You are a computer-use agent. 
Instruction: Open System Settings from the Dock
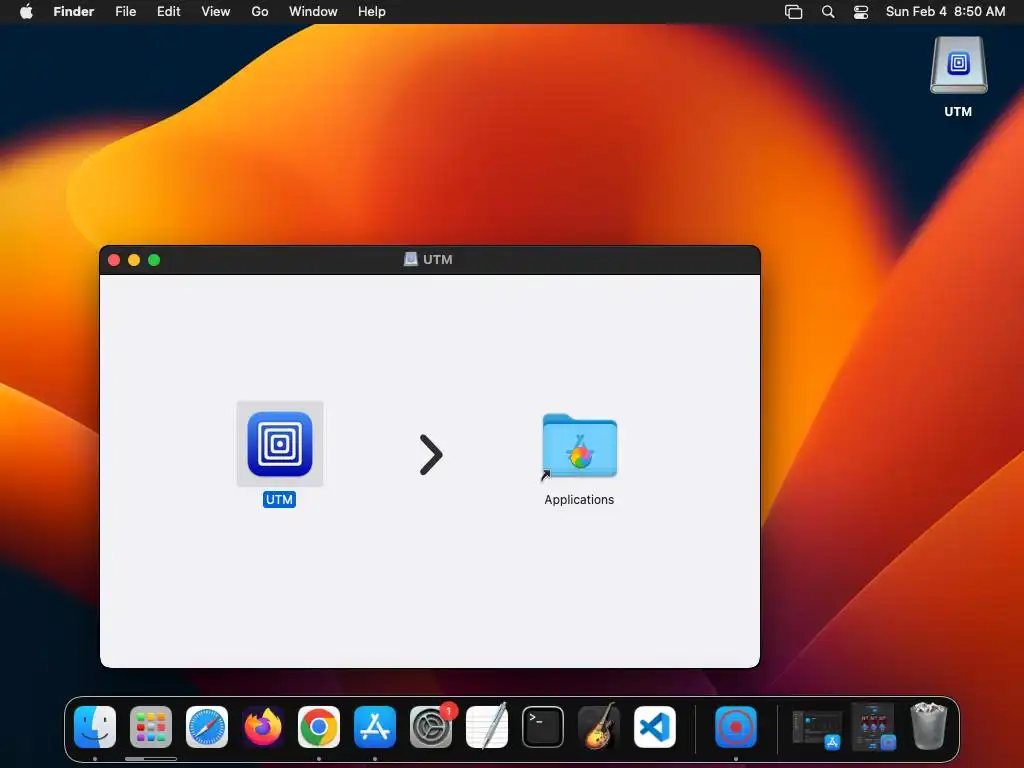click(431, 727)
